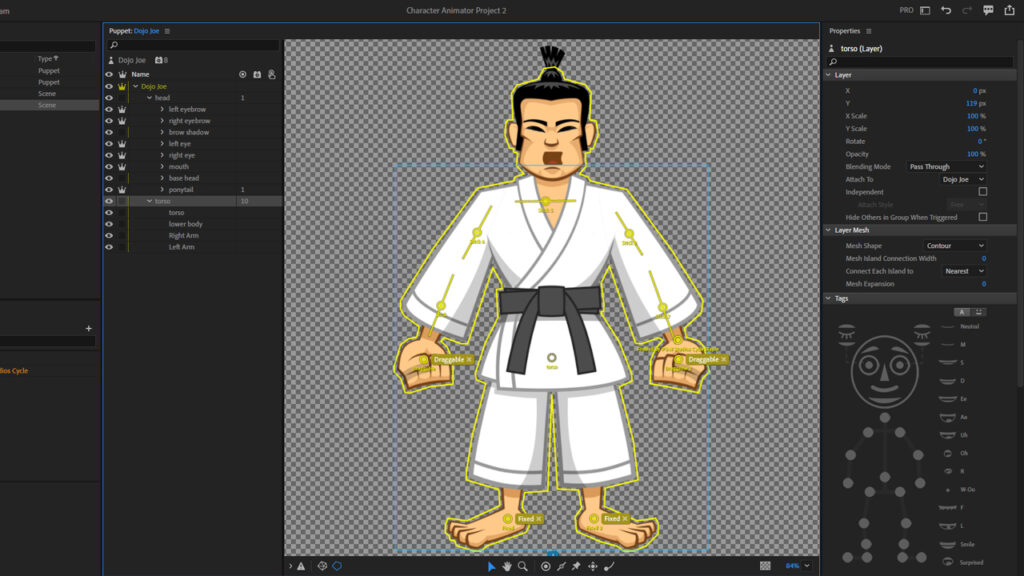
Task: Click the Undo arrow icon
Action: pos(945,10)
